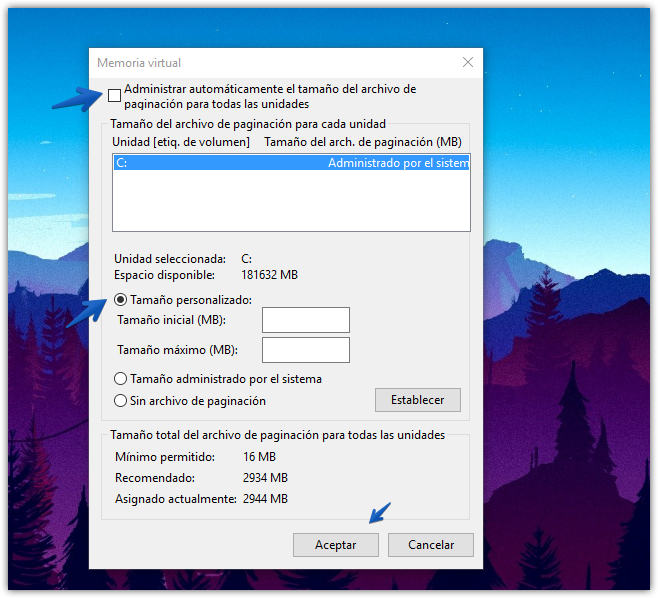
Task: Select the C: drive row in list
Action: point(291,163)
